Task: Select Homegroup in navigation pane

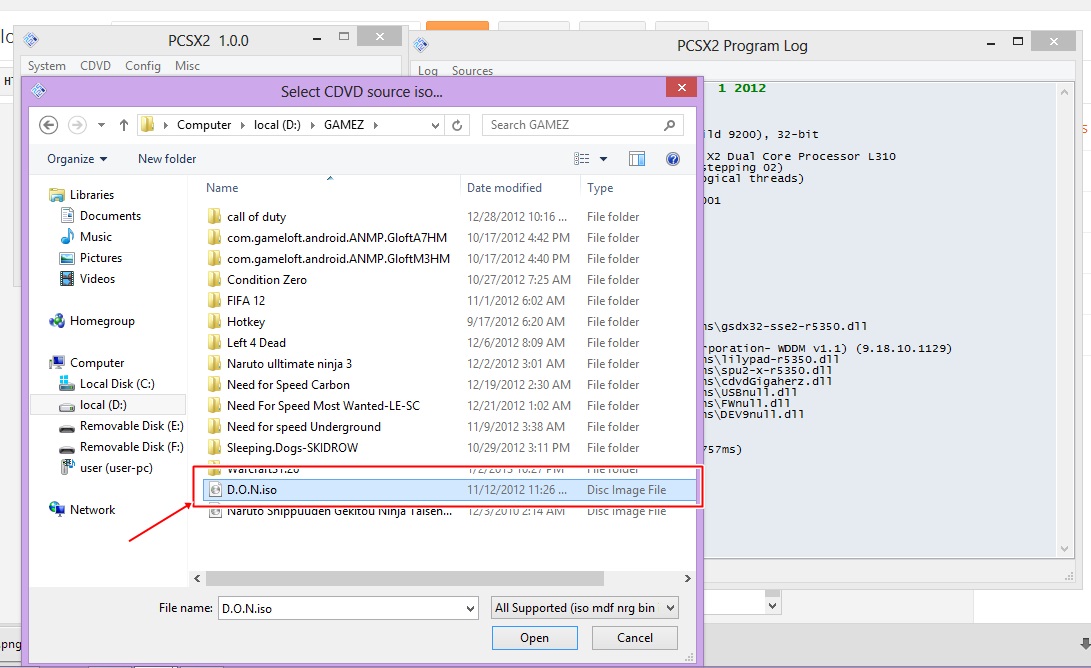Action: click(91, 321)
